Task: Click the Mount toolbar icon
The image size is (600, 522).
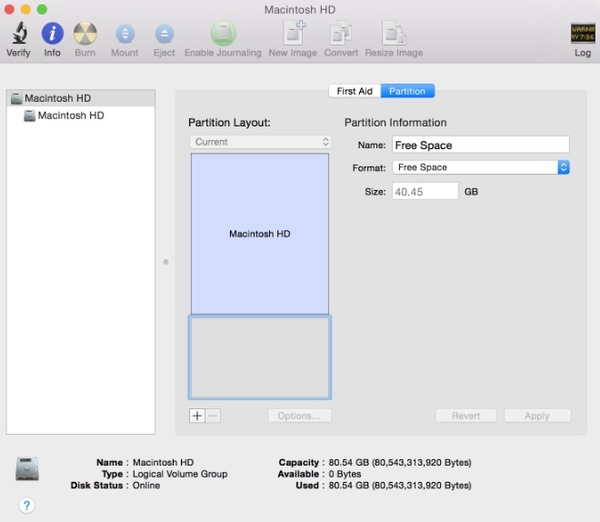Action: pyautogui.click(x=125, y=34)
